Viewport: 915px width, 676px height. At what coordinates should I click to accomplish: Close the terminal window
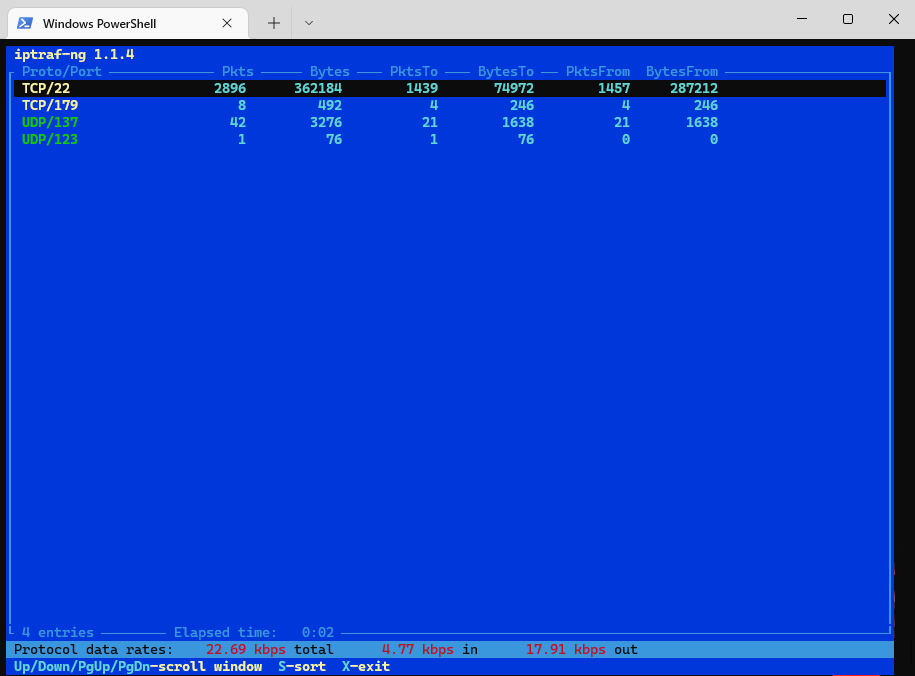[x=893, y=19]
